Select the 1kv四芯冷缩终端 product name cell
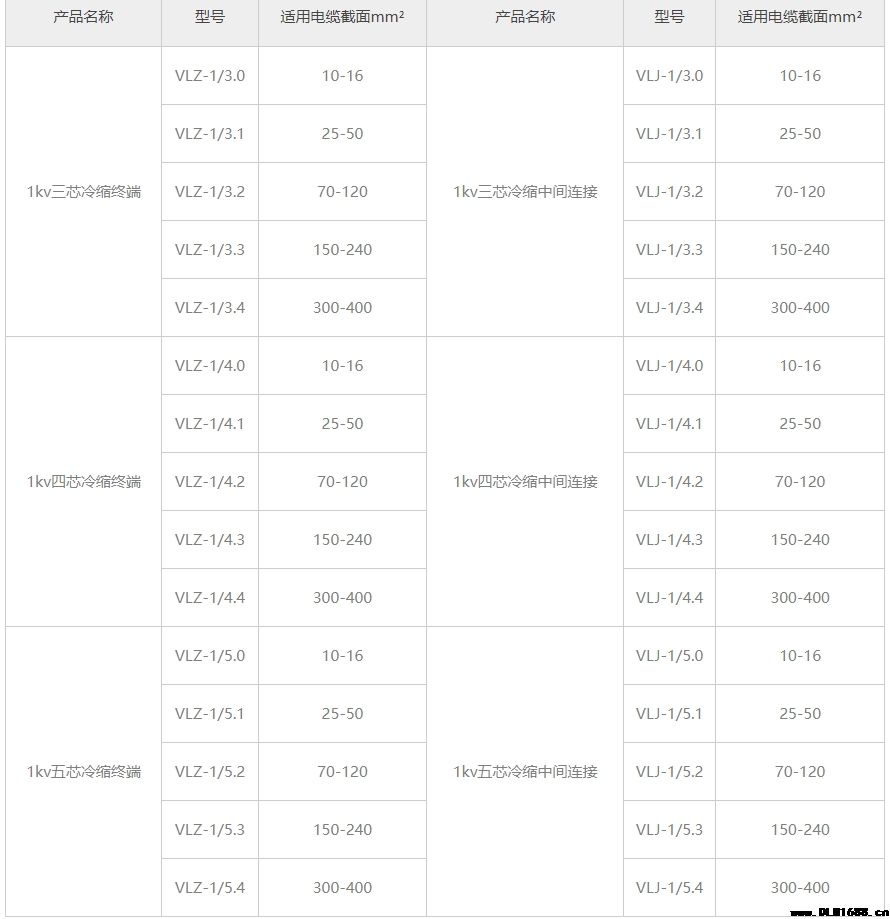The image size is (890, 919). 84,482
